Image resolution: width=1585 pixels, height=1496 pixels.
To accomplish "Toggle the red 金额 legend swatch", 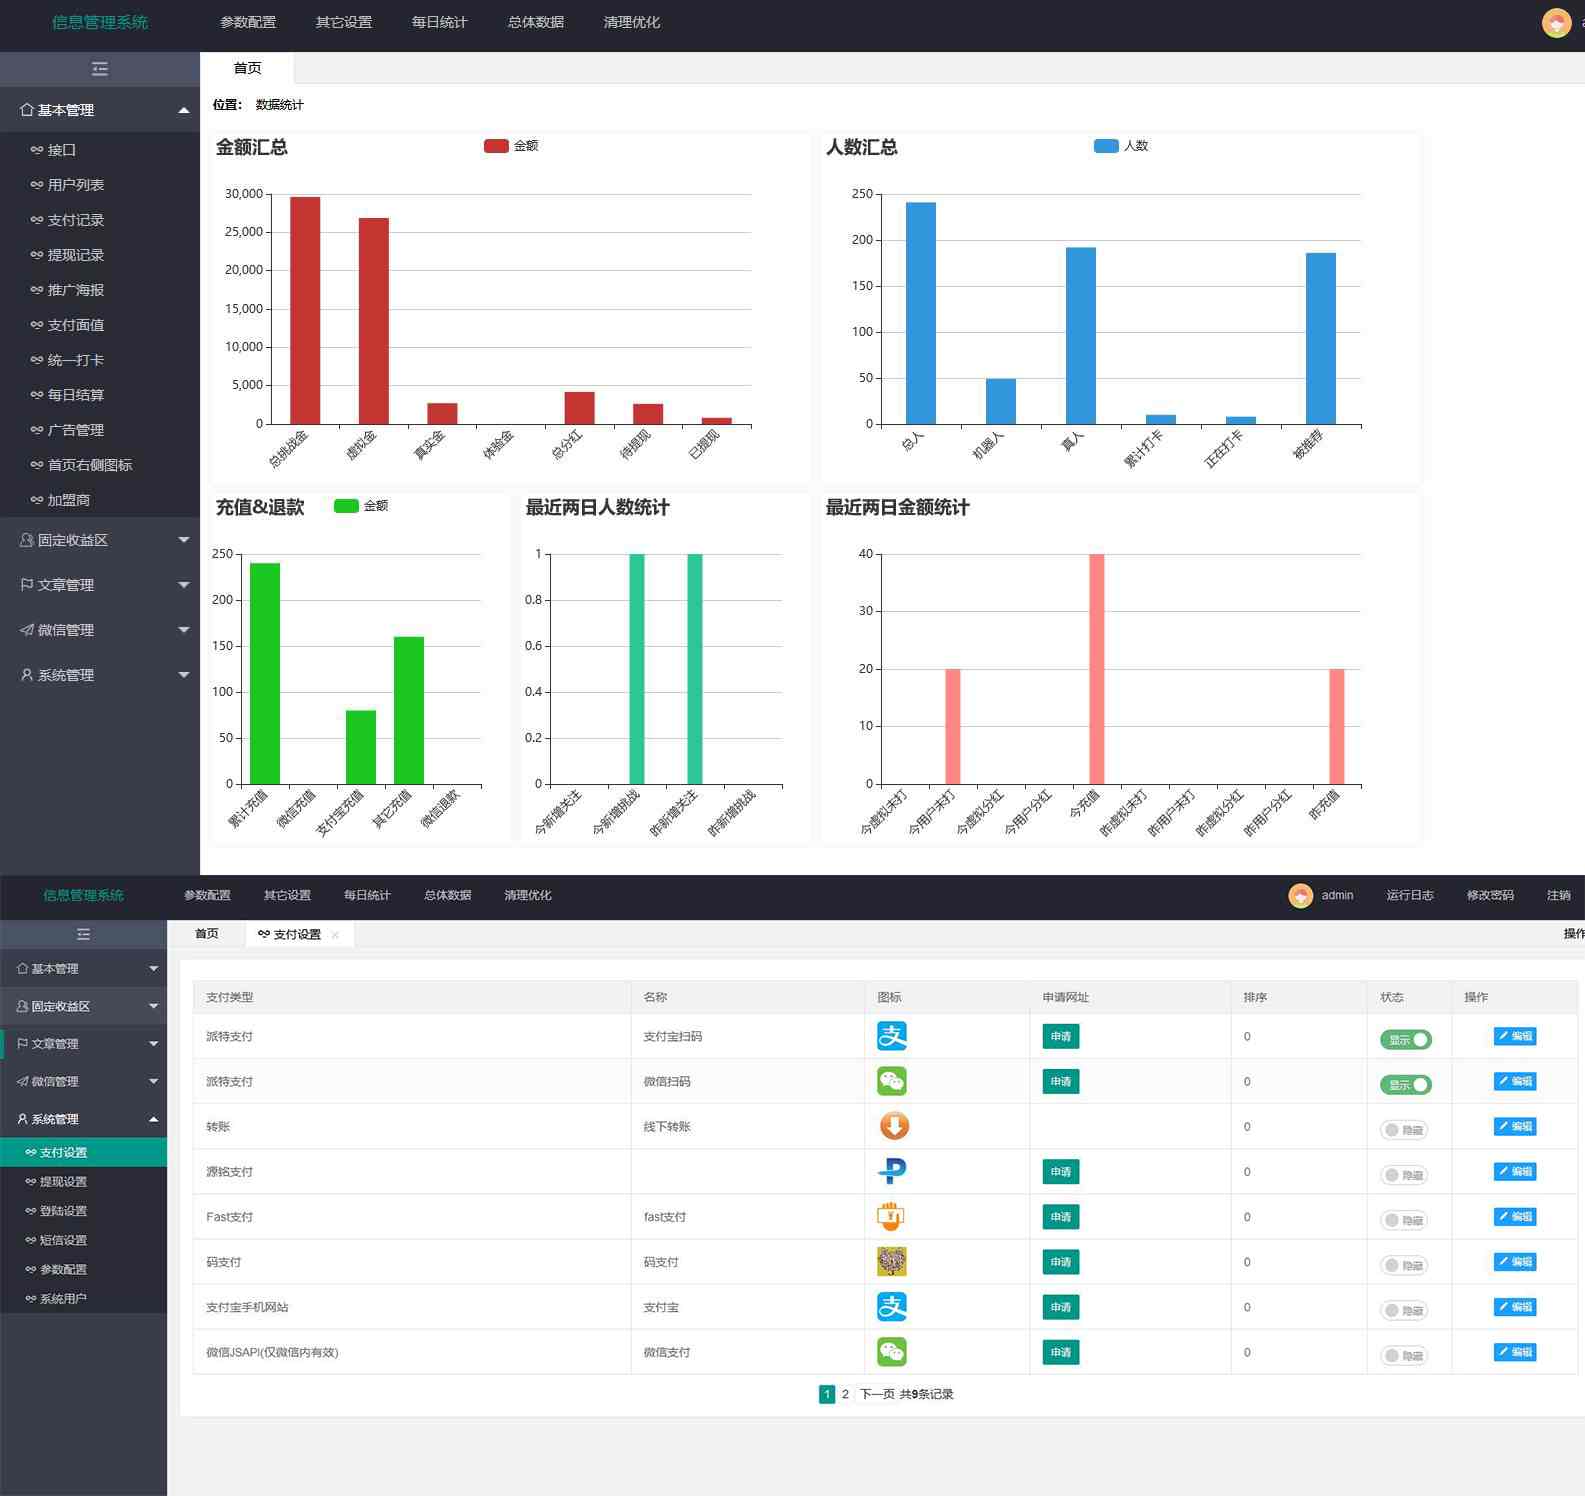I will point(496,146).
